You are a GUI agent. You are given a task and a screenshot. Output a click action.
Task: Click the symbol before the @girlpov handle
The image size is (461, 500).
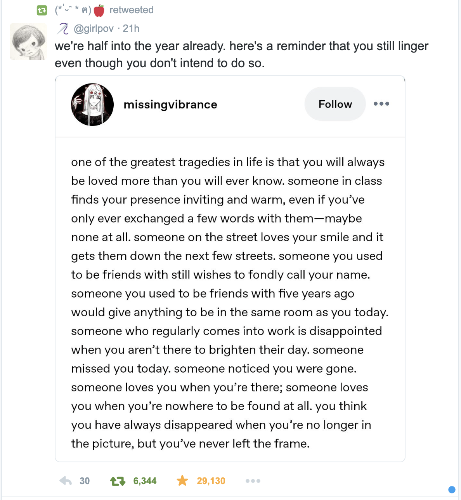click(x=63, y=29)
